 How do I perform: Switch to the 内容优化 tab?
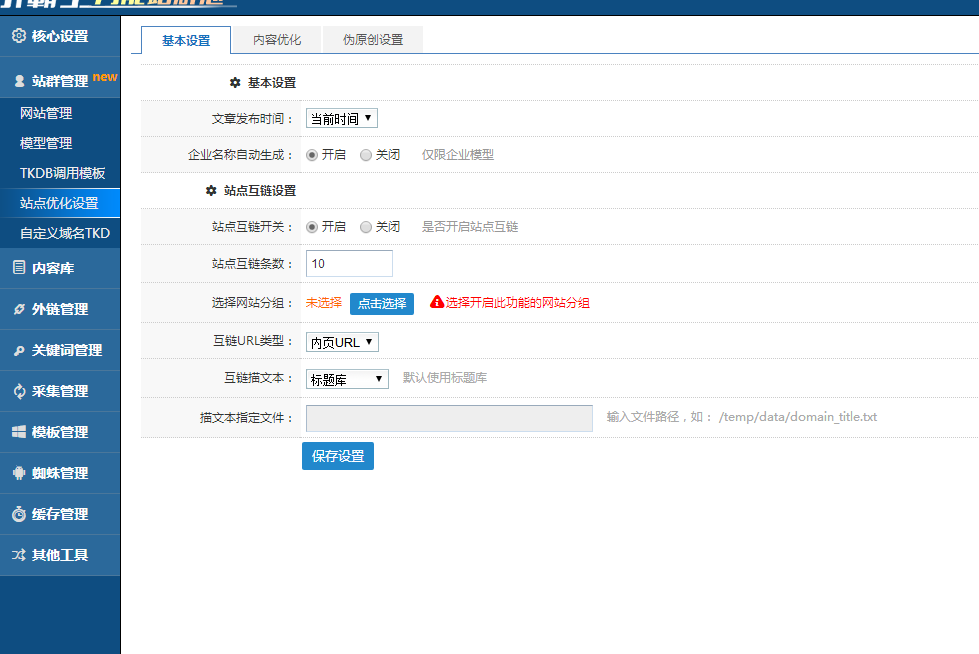click(277, 40)
